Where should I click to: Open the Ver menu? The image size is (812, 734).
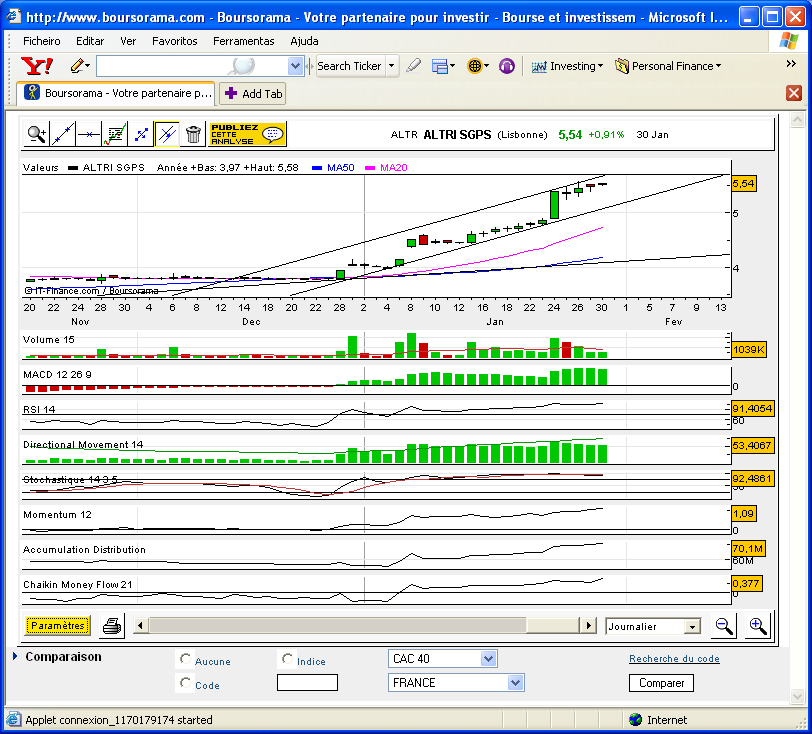(x=128, y=41)
